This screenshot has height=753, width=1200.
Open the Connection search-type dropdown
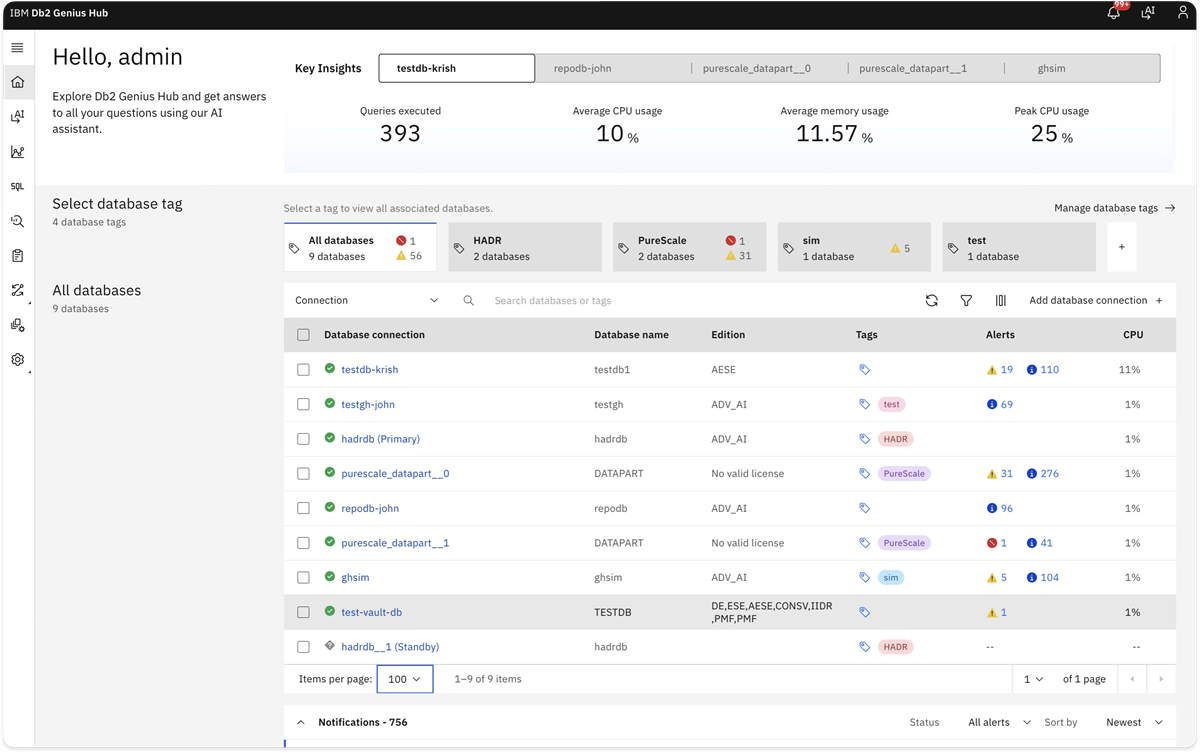tap(366, 300)
